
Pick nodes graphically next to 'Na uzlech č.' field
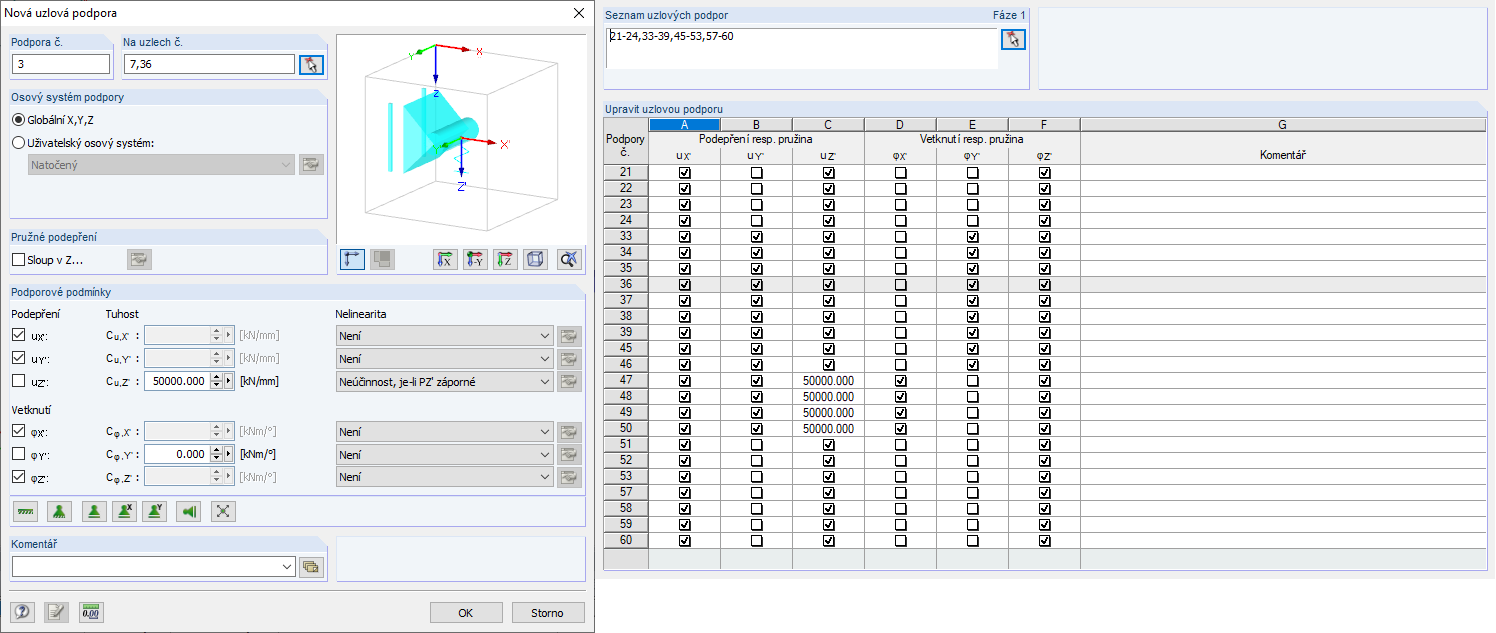[312, 64]
